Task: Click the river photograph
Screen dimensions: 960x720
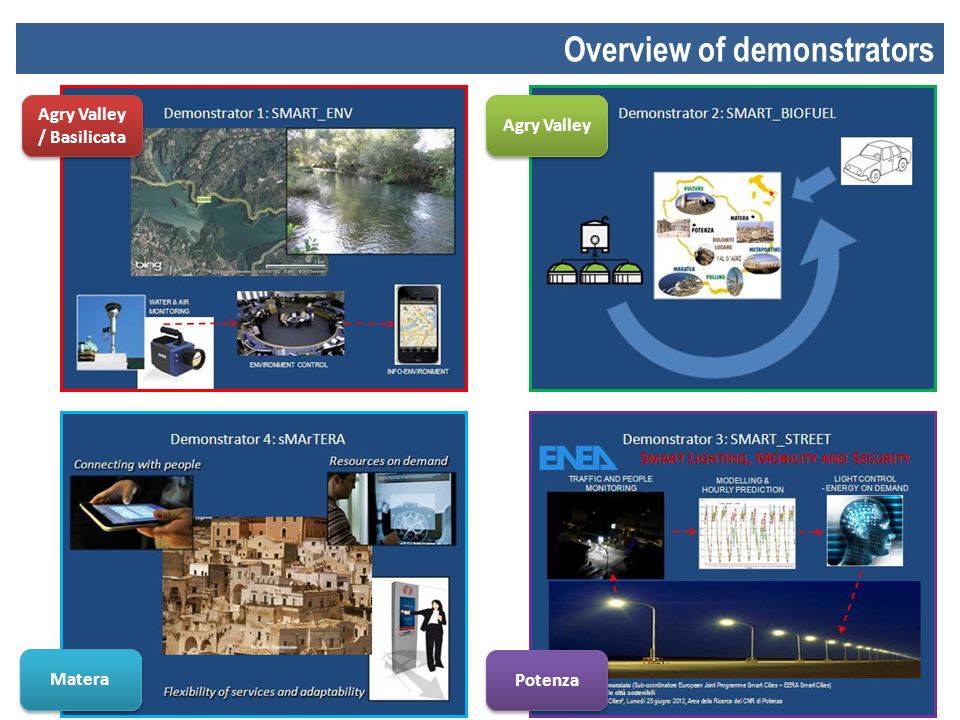Action: coord(371,191)
